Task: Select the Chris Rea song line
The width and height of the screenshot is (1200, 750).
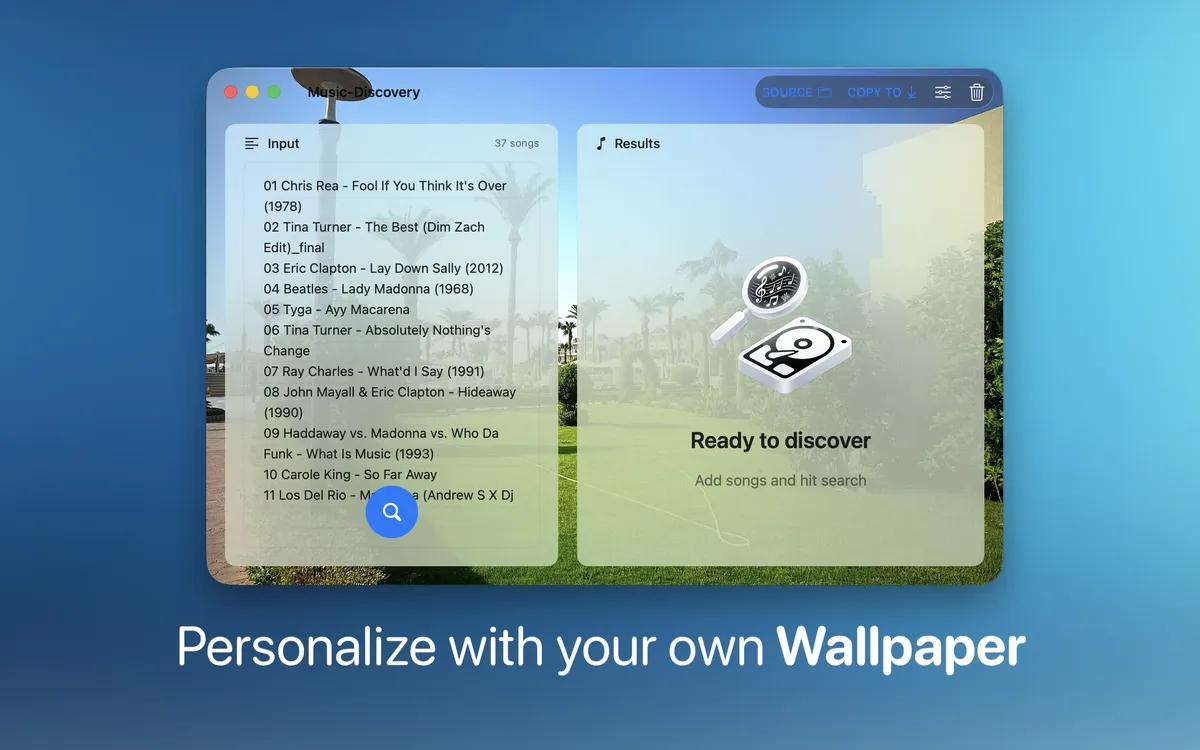Action: coord(385,186)
